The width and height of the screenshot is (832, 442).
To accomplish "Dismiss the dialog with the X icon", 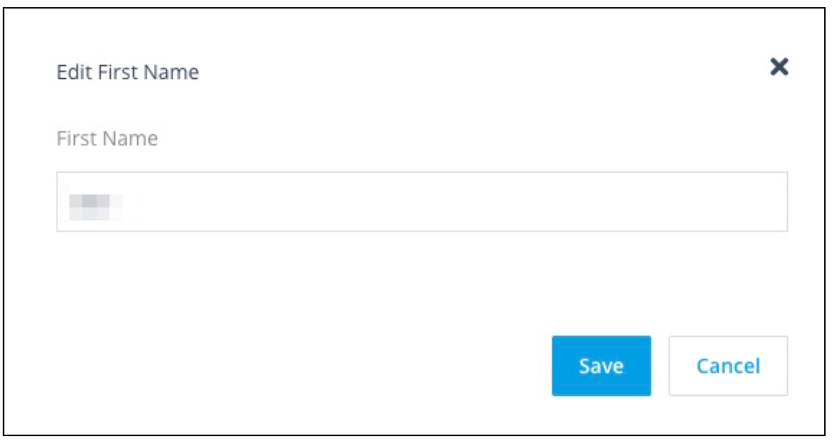I will click(x=779, y=67).
